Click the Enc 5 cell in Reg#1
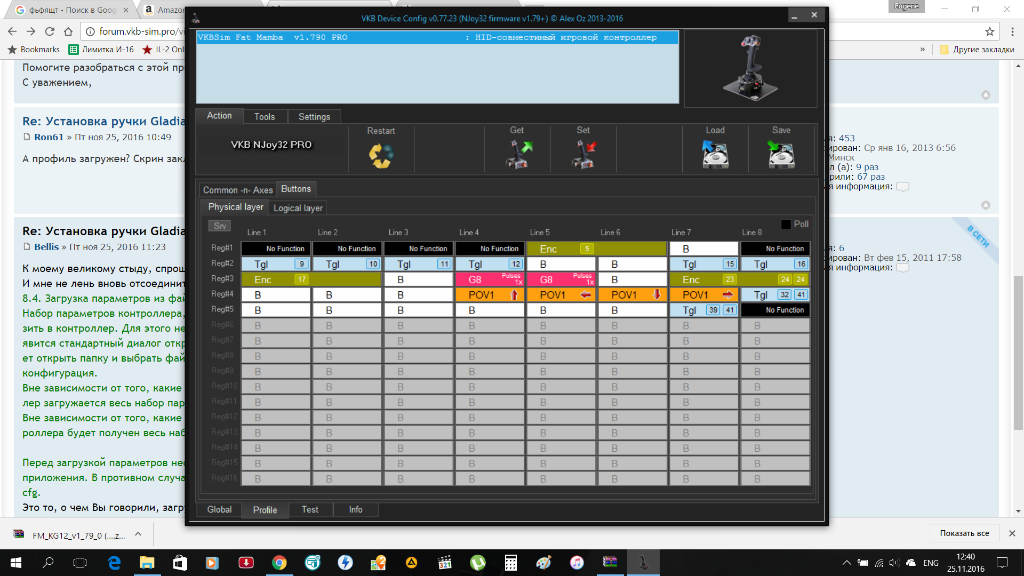Screen dimensions: 1024x576 596,249
